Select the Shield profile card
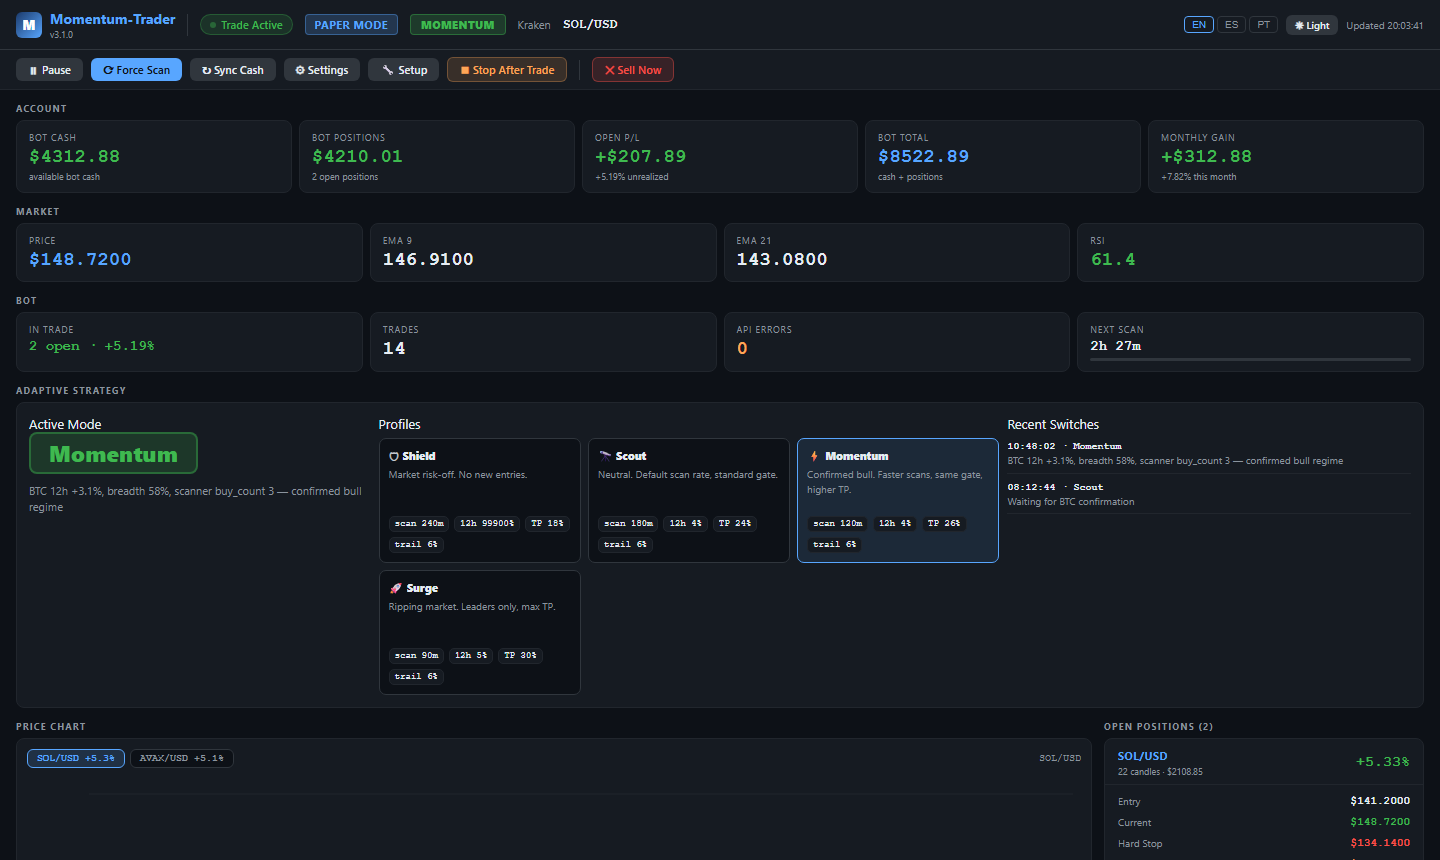 480,500
